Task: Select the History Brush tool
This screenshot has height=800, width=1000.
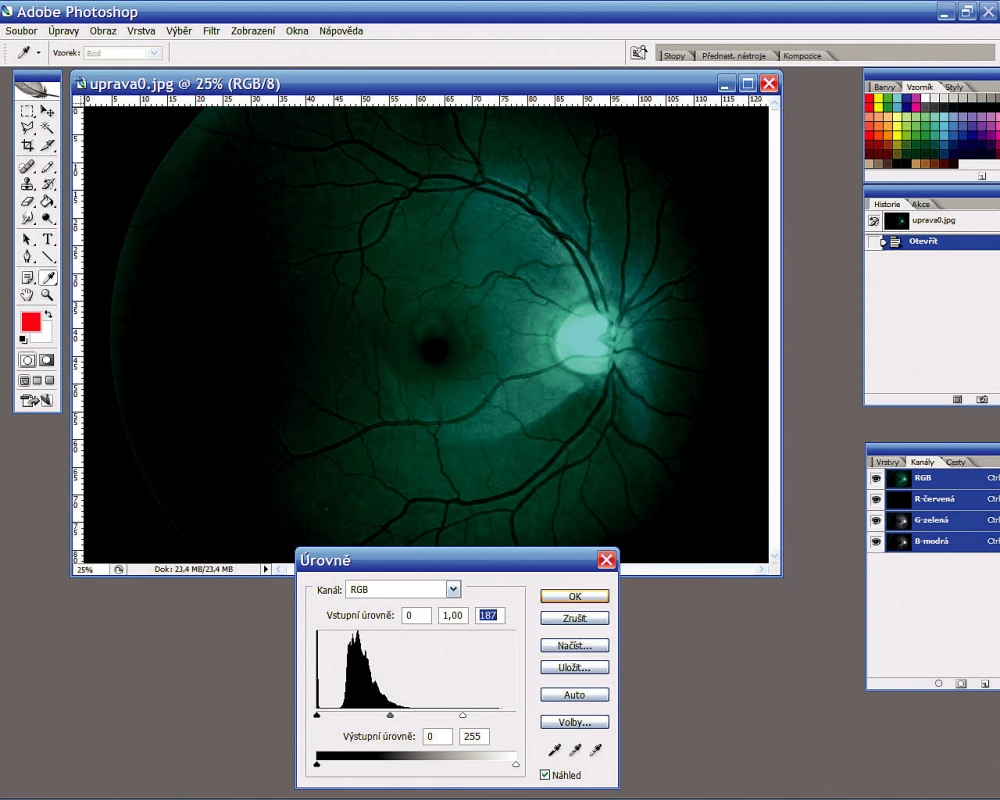Action: (47, 184)
